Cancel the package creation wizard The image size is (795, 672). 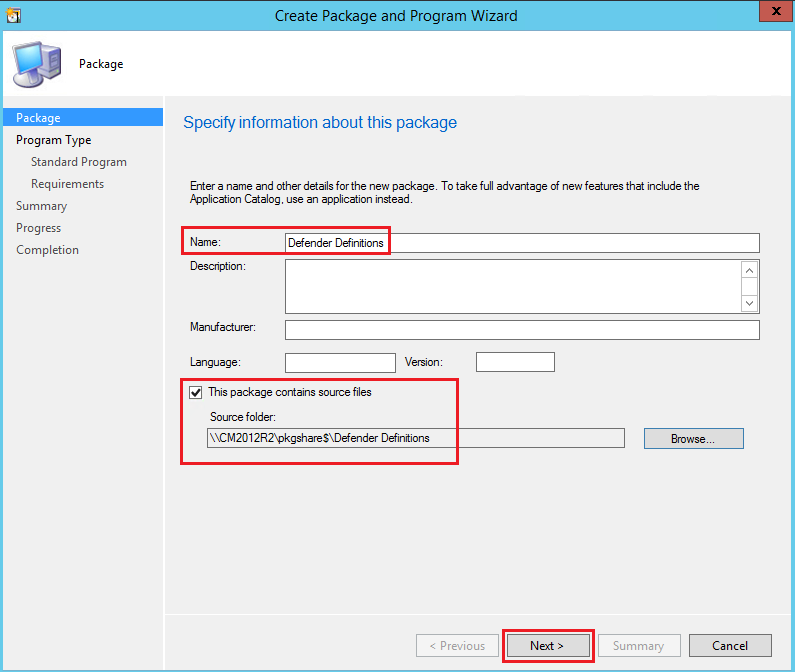click(730, 646)
